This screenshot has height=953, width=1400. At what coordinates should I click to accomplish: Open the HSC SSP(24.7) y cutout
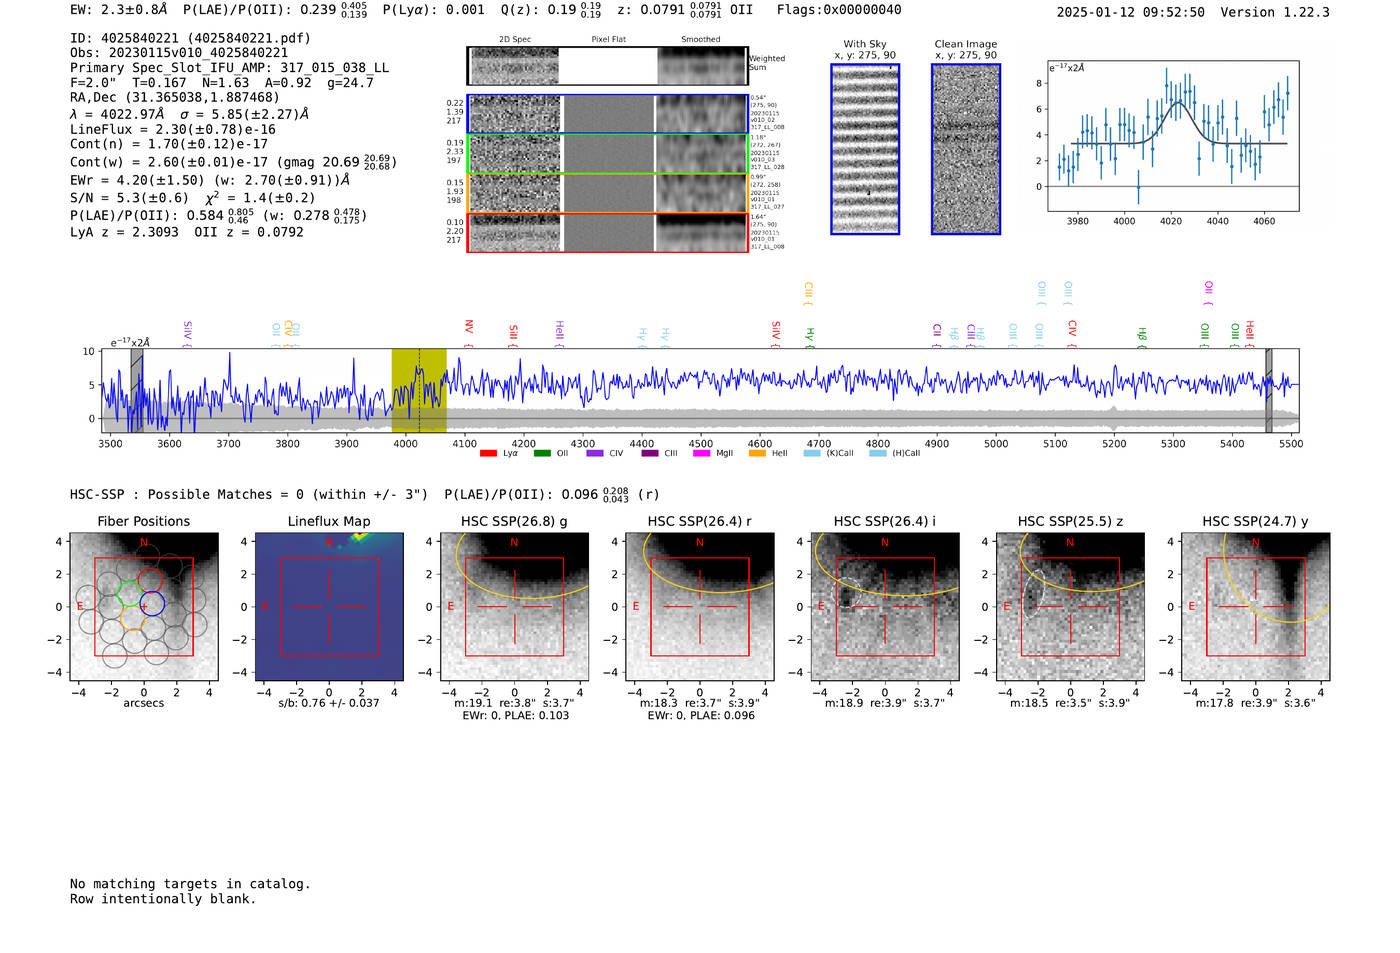point(1256,607)
